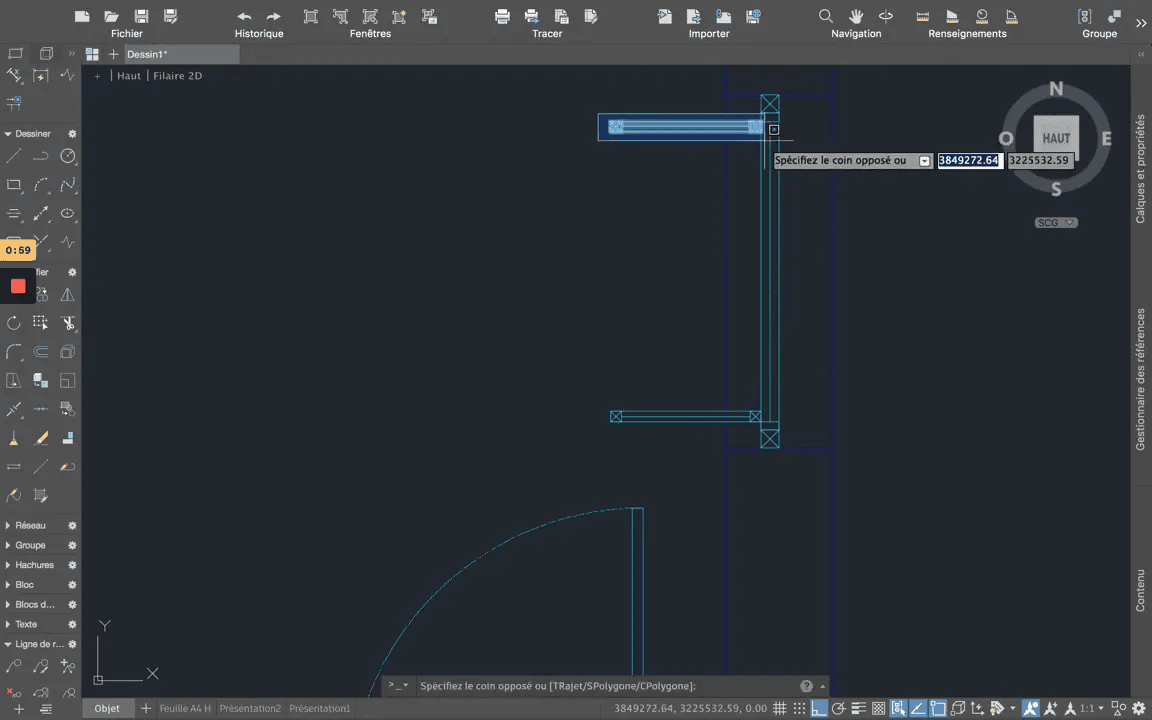Click the Y coordinate input field 3225532.59
Screen dimensions: 1152x720
(1040, 160)
